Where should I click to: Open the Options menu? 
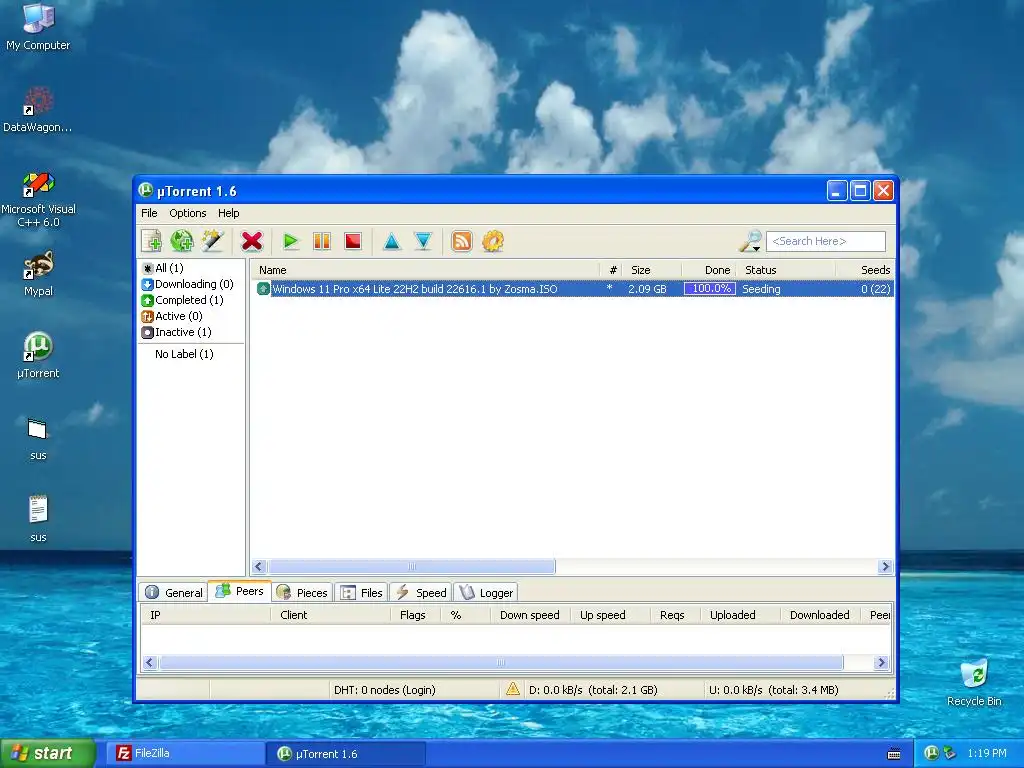pos(187,213)
